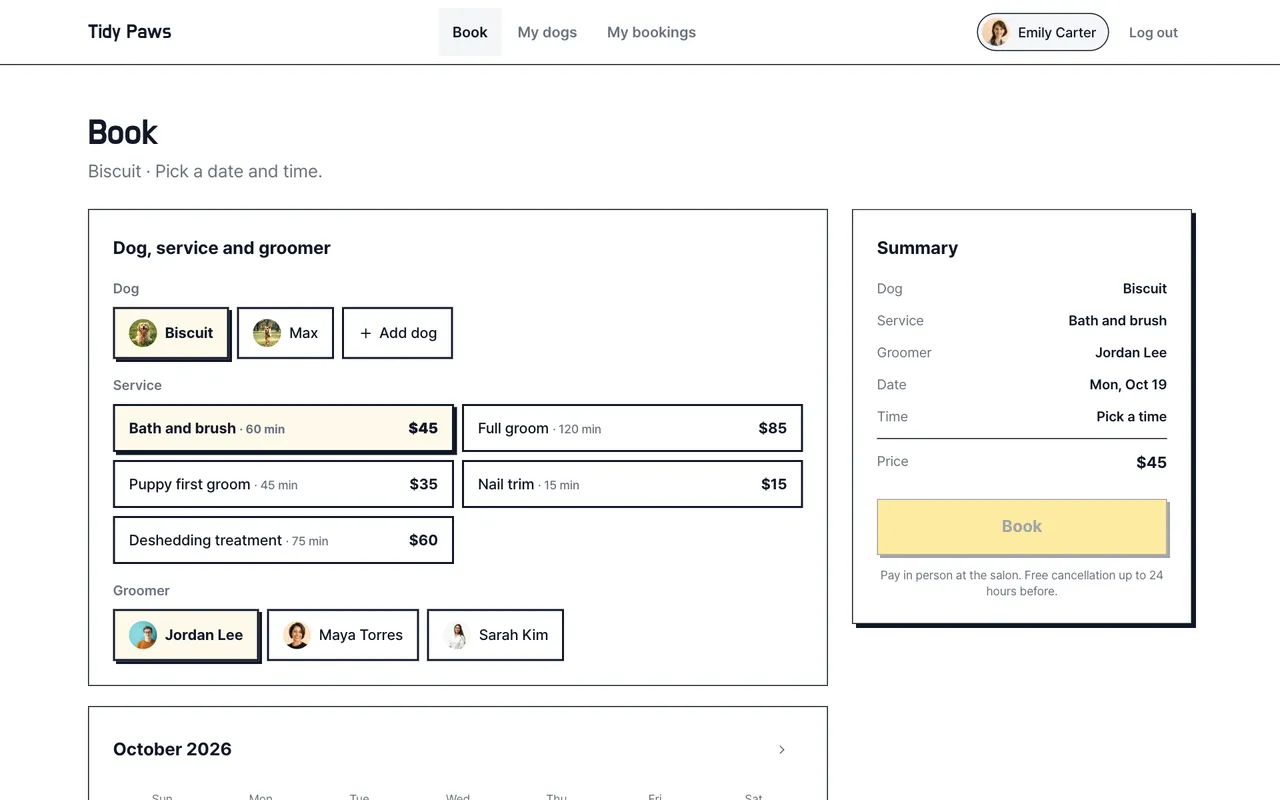Click the October 2026 calendar heading
Screen dimensions: 1280x800
tap(172, 749)
